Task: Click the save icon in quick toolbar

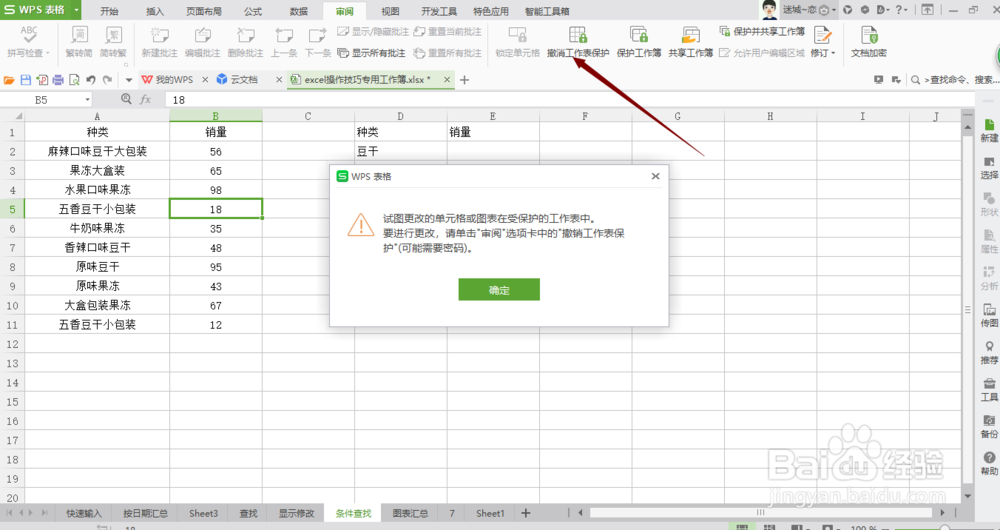Action: click(x=26, y=80)
